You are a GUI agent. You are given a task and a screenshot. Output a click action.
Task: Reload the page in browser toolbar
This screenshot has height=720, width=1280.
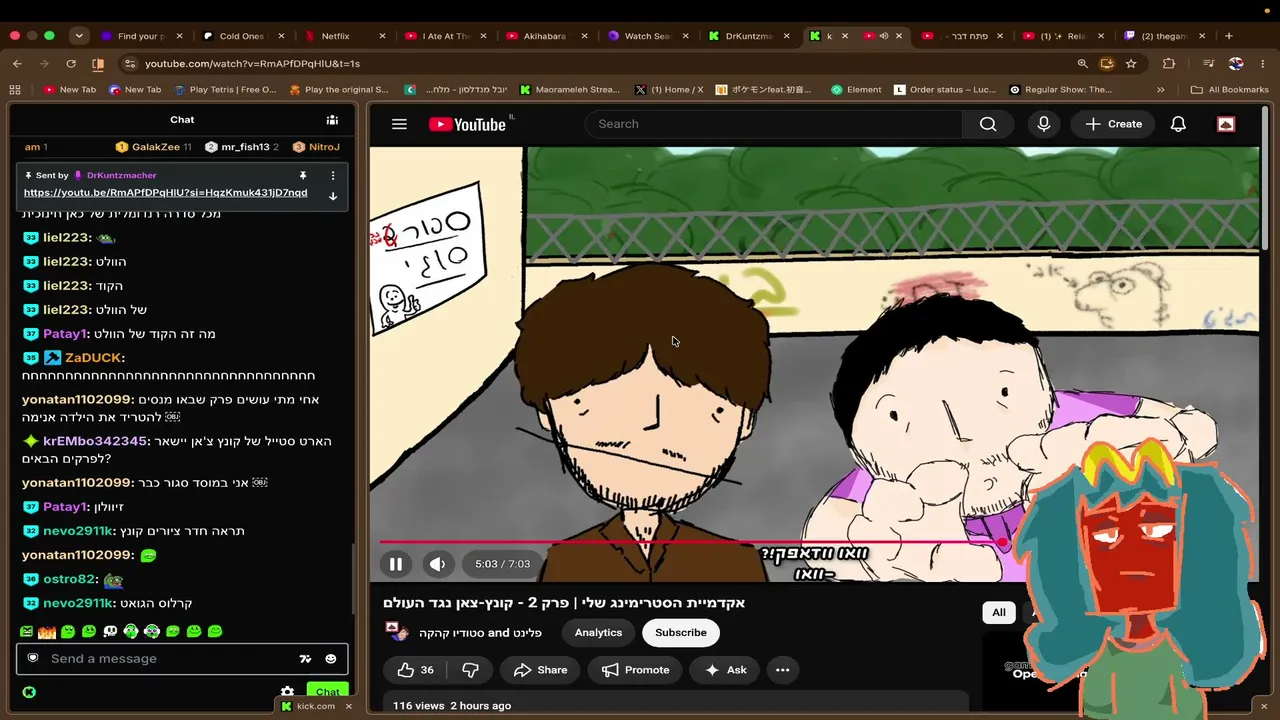71,63
